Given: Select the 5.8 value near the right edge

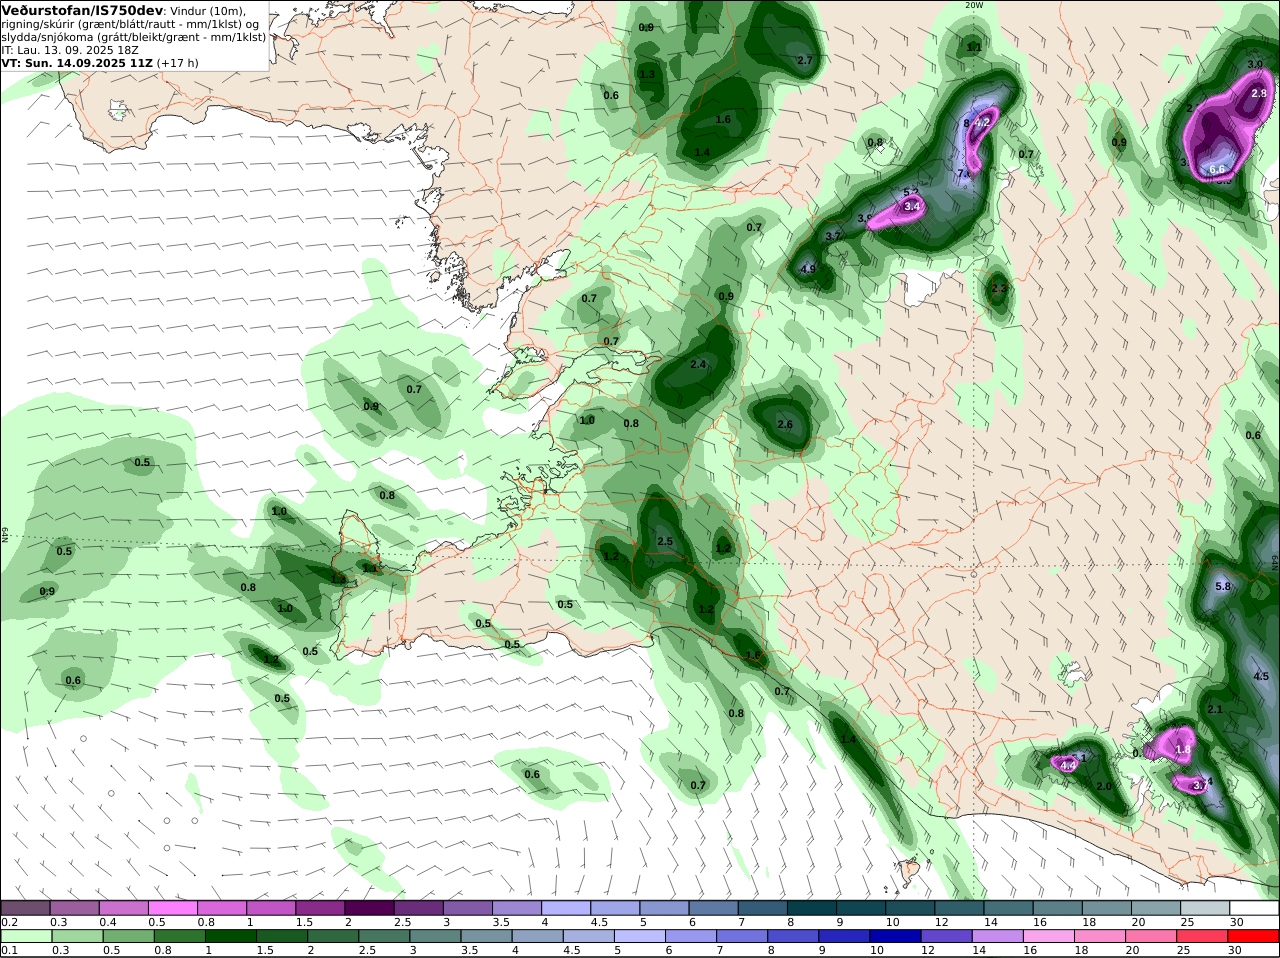Looking at the screenshot, I should 1222,586.
